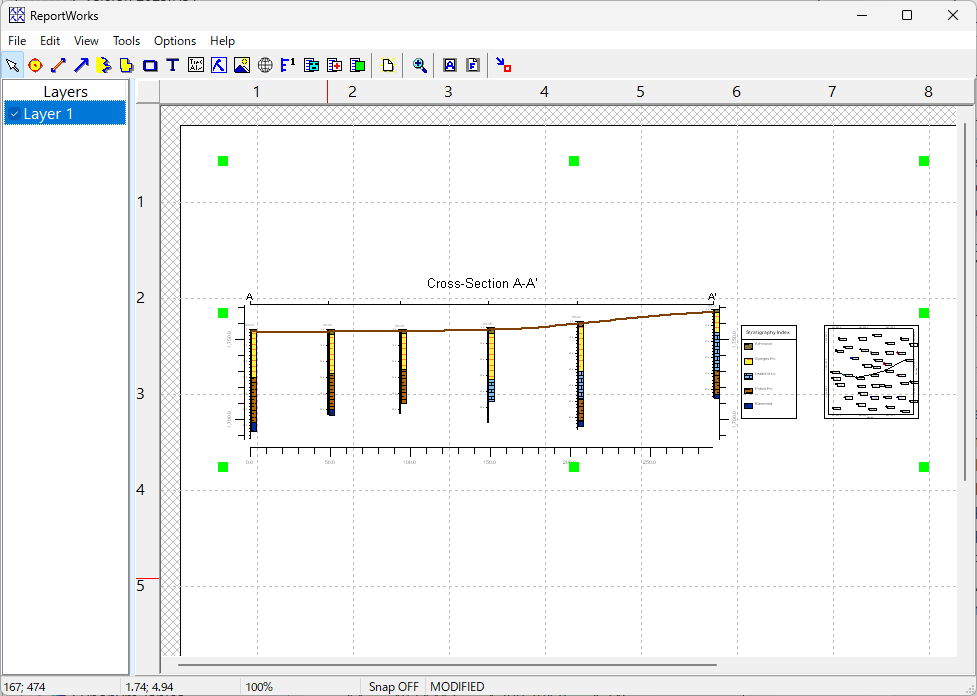Select the pointer arrow tool
Image resolution: width=977 pixels, height=696 pixels.
point(12,65)
